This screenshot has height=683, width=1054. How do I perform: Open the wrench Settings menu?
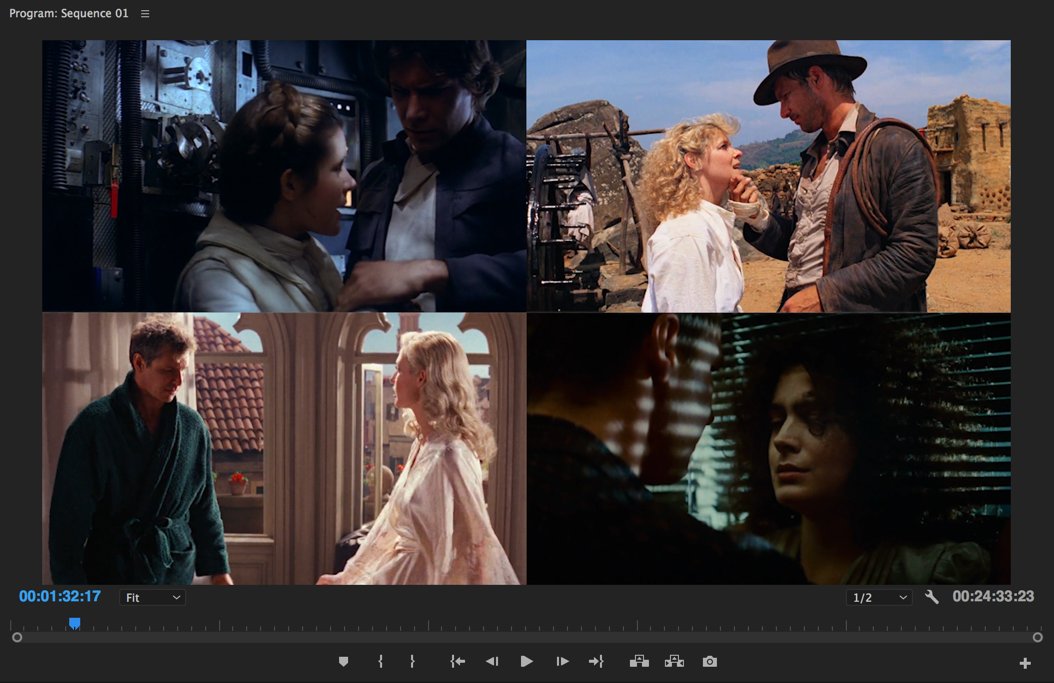click(932, 597)
